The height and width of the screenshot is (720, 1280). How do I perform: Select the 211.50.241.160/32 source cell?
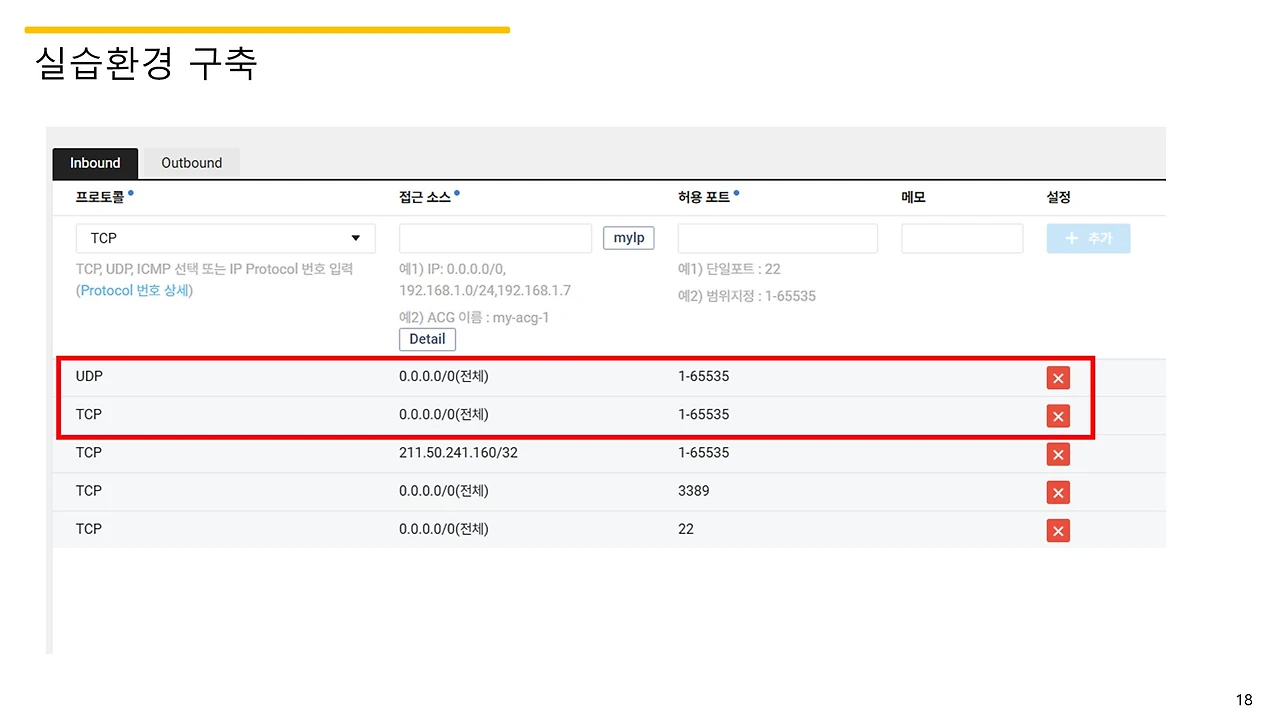(x=458, y=453)
